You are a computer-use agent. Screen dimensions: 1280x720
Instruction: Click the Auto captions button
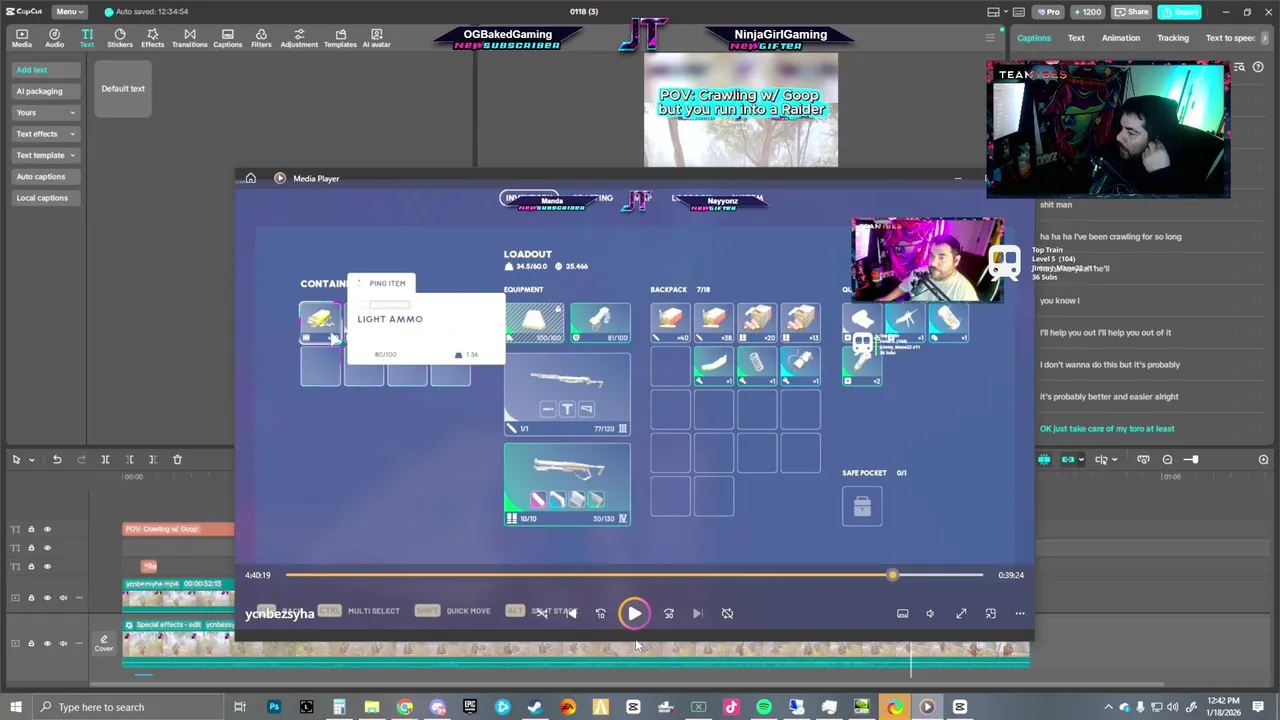(x=45, y=176)
